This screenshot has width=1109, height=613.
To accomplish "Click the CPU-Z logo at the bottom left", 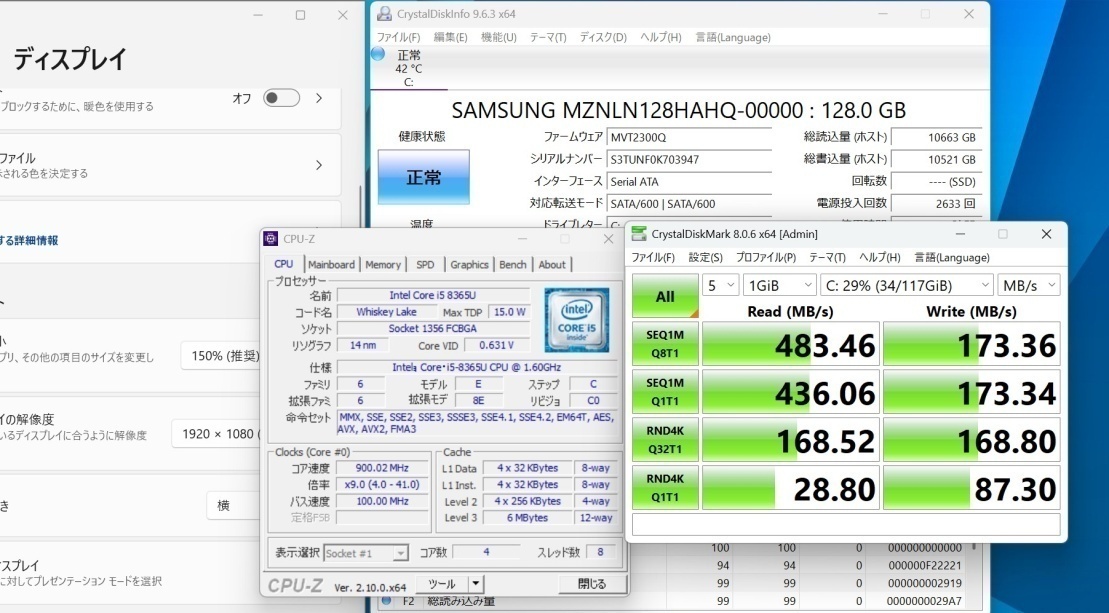I will [294, 584].
